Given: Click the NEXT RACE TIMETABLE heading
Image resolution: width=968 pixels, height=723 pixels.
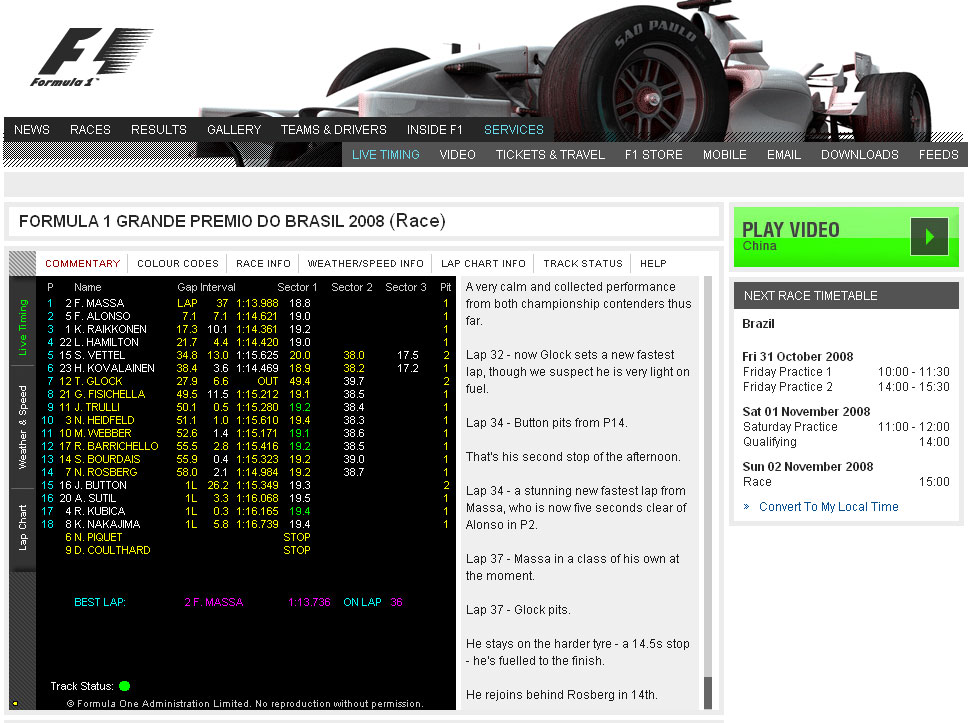Looking at the screenshot, I should (x=811, y=296).
